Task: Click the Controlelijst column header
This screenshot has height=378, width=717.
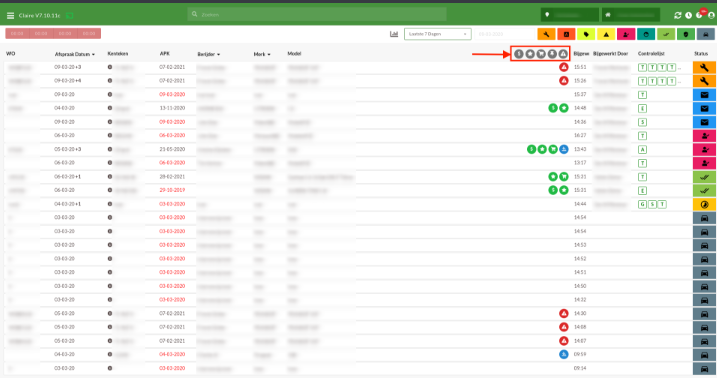Action: tap(651, 53)
